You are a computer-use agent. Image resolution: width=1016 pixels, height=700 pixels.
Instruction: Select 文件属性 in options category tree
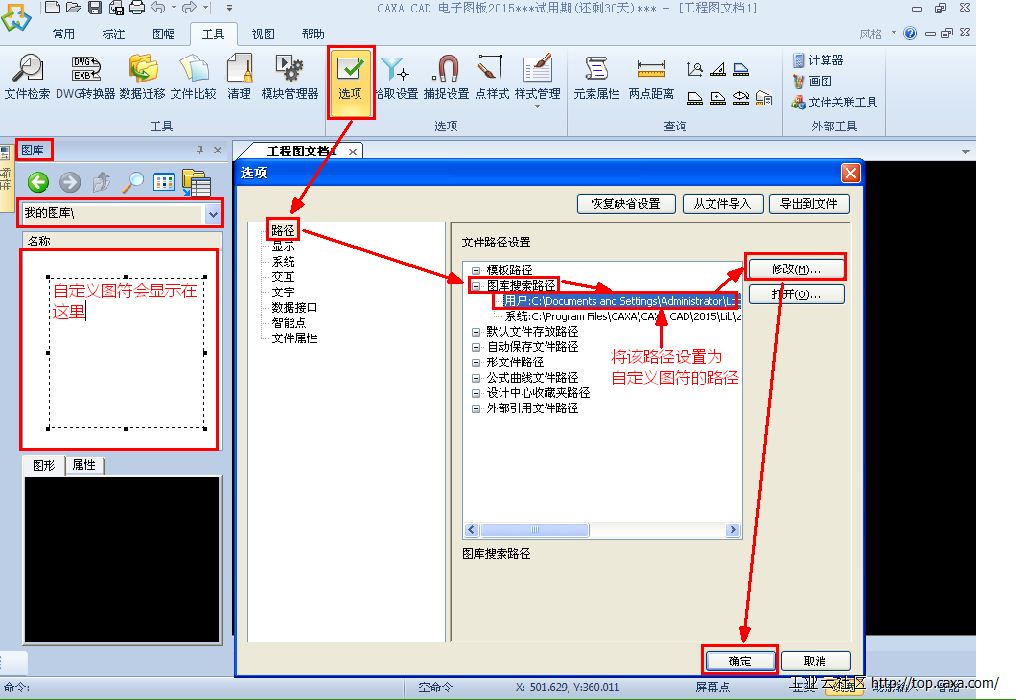click(294, 338)
